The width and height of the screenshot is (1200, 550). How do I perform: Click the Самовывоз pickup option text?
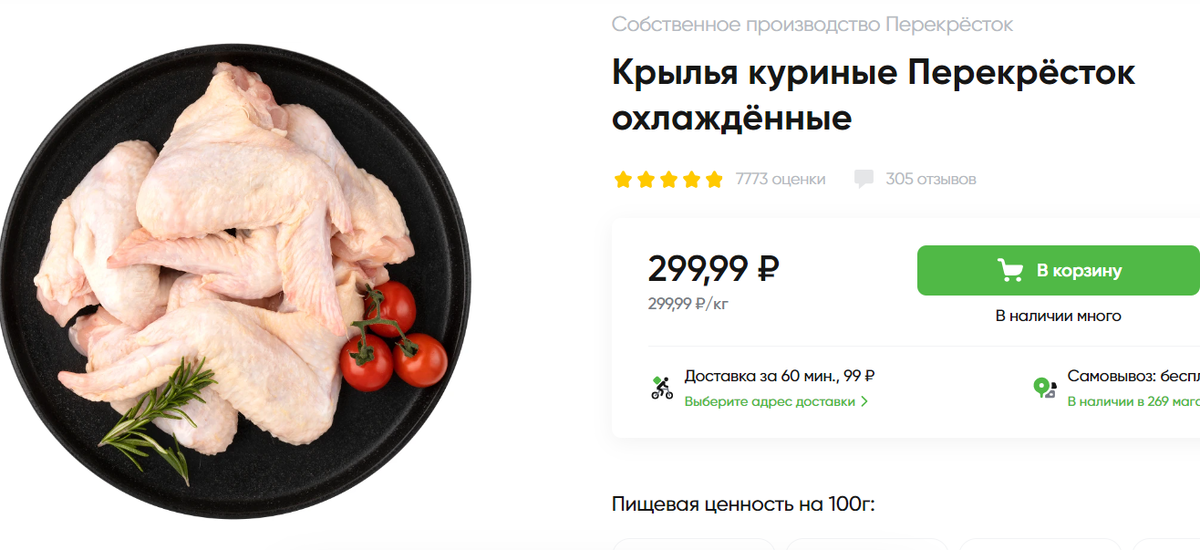click(1133, 377)
